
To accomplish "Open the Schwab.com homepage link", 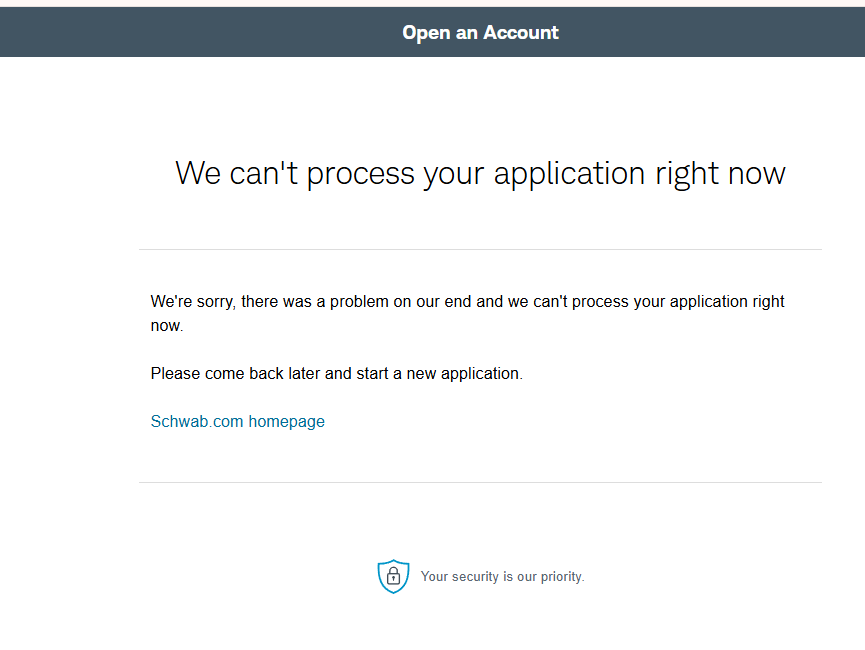I will 238,422.
